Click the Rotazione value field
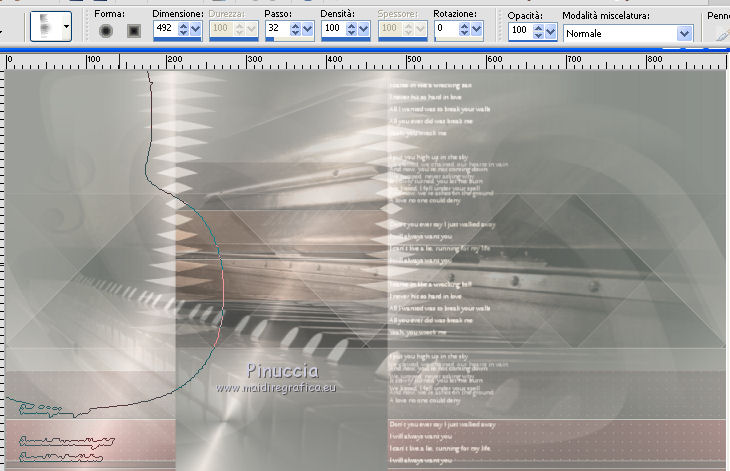 pos(446,28)
